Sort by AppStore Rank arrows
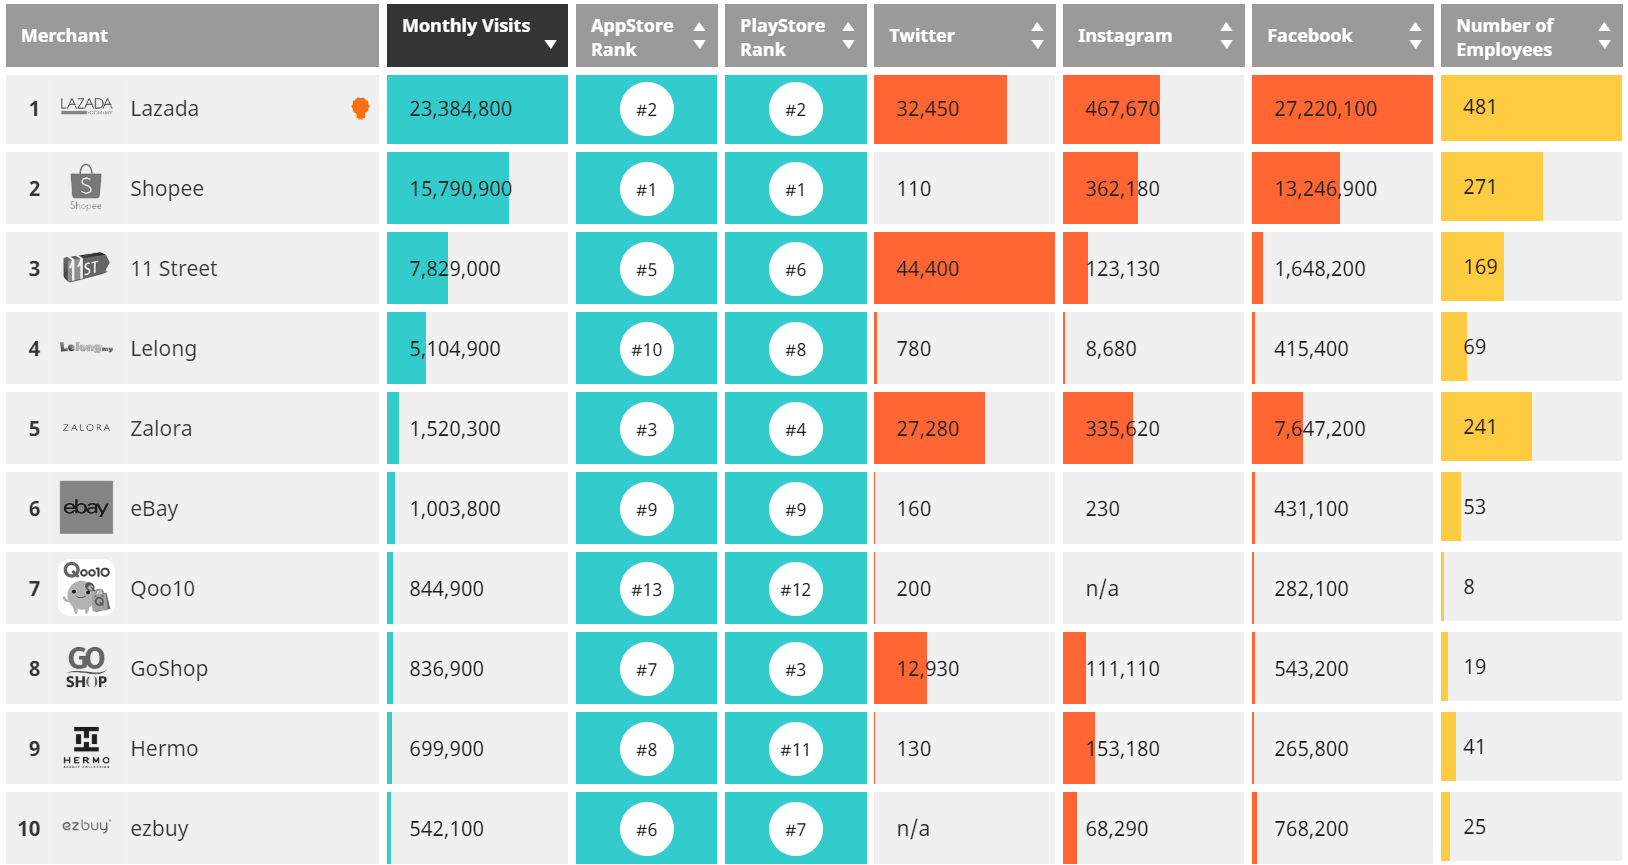This screenshot has height=865, width=1628. pos(699,36)
